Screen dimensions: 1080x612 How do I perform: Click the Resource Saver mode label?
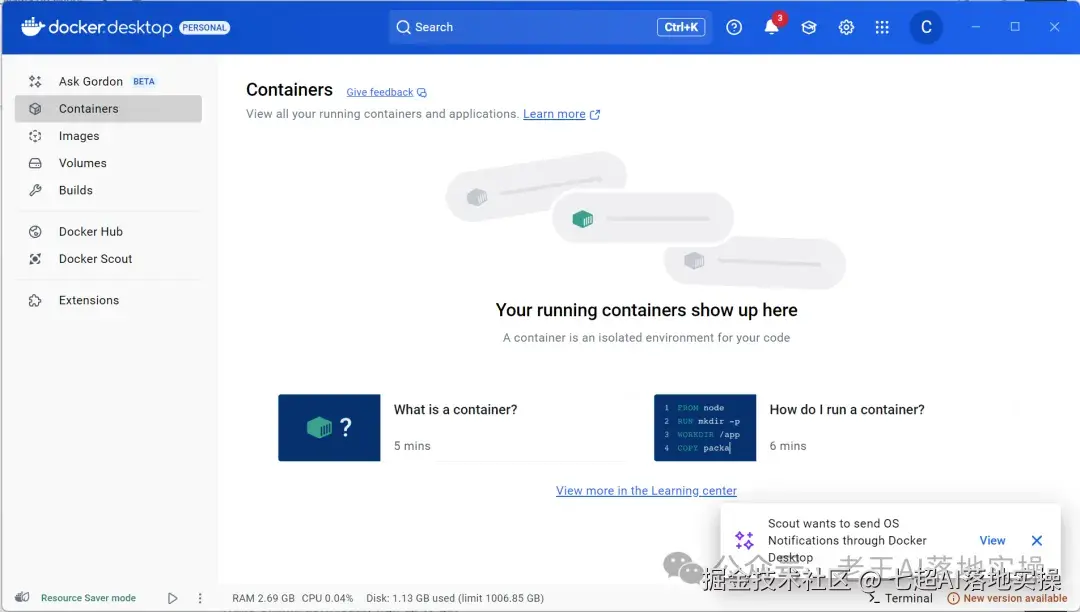pyautogui.click(x=88, y=598)
